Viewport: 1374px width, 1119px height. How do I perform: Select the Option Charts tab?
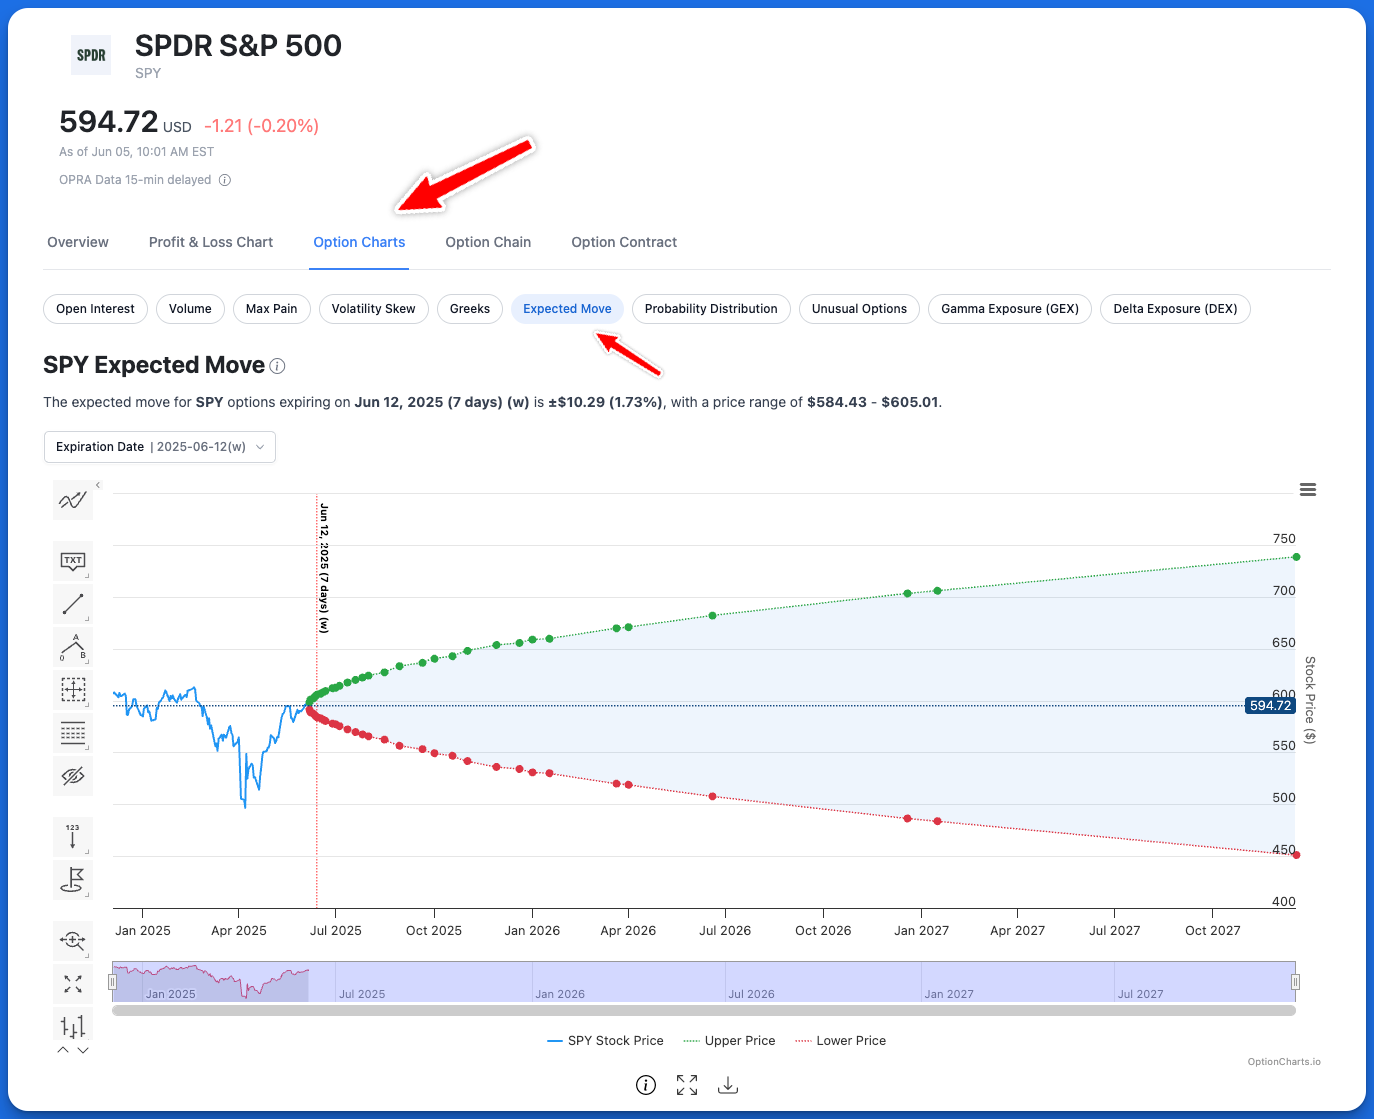(359, 242)
